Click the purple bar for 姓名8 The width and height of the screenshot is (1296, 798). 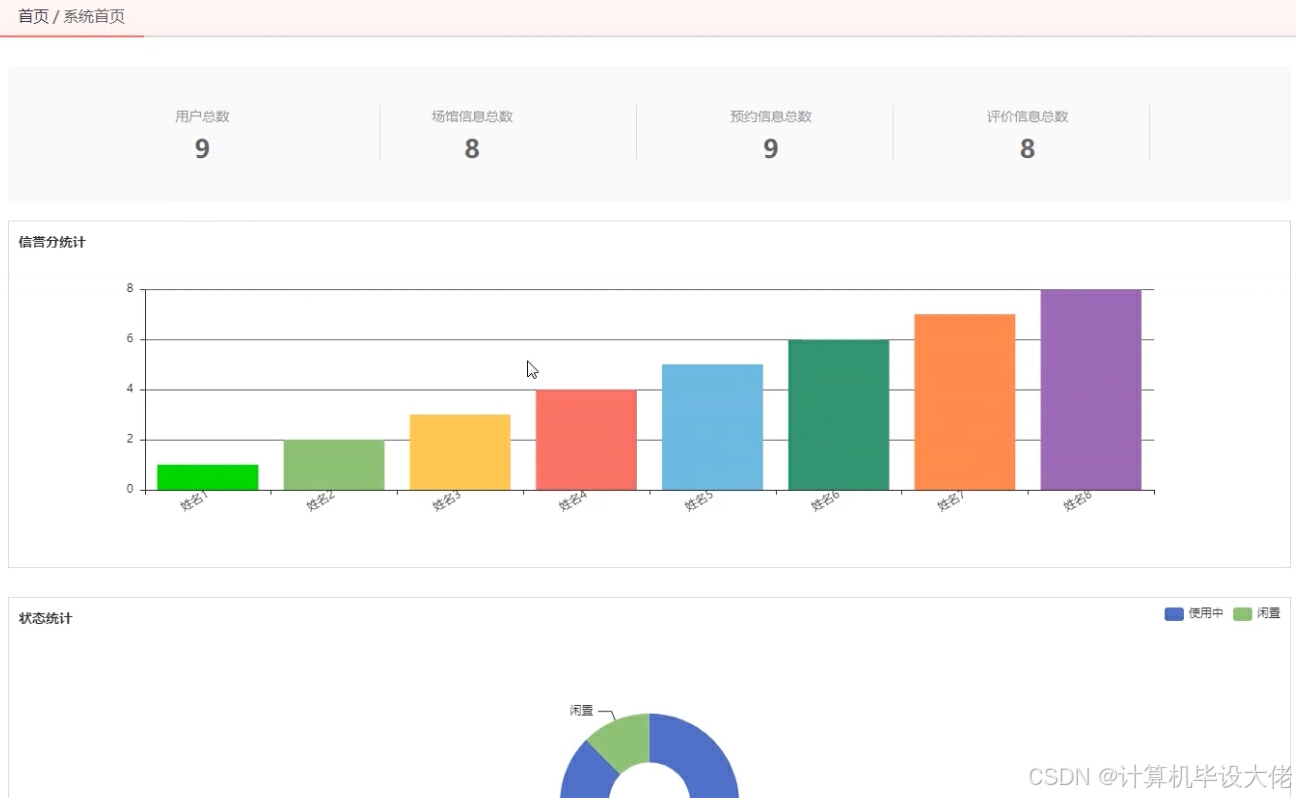[x=1091, y=390]
